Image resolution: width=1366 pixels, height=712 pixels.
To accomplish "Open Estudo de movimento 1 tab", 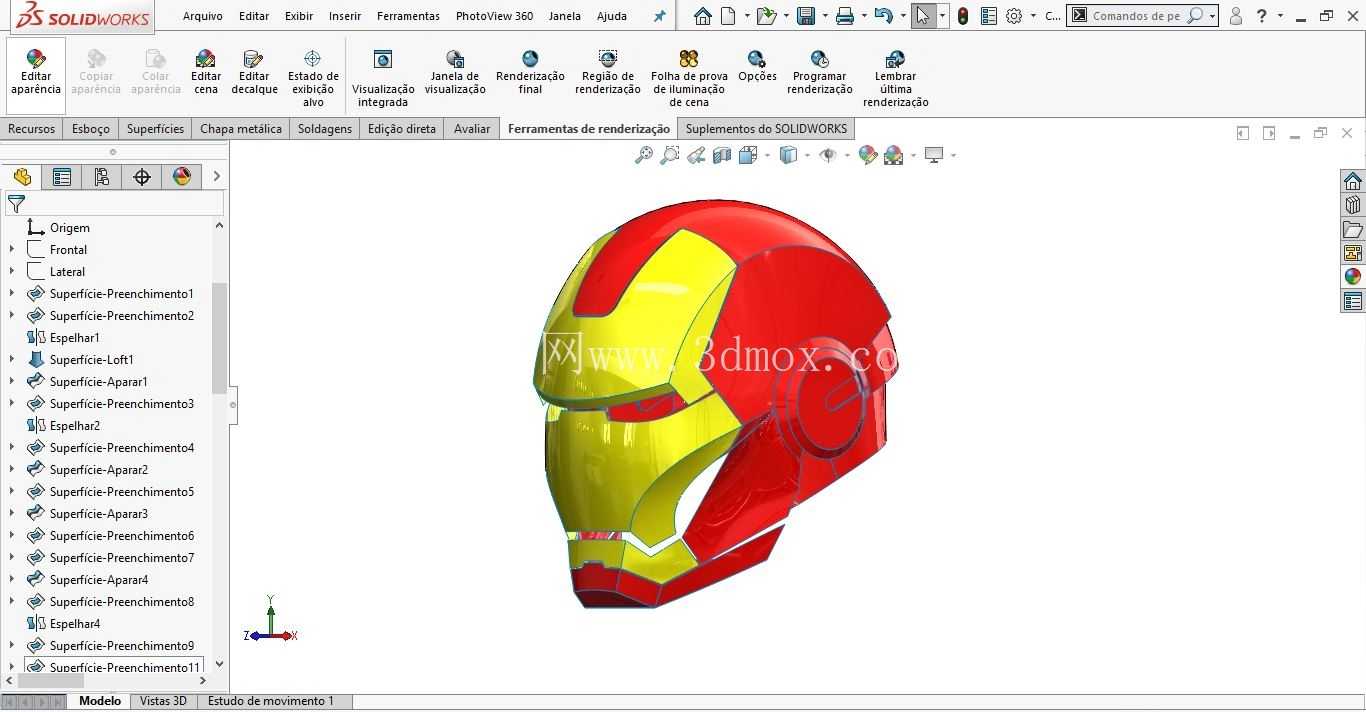I will (271, 701).
